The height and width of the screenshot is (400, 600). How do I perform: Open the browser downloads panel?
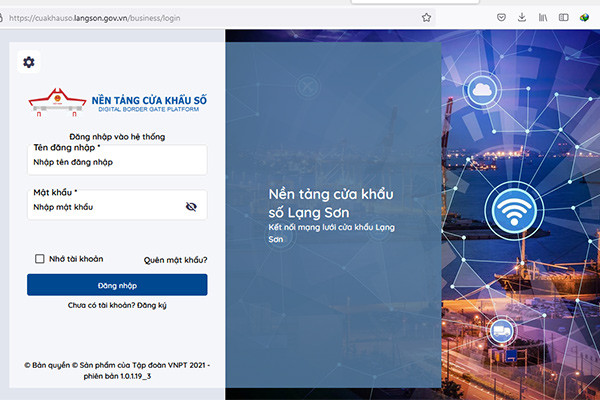click(522, 17)
